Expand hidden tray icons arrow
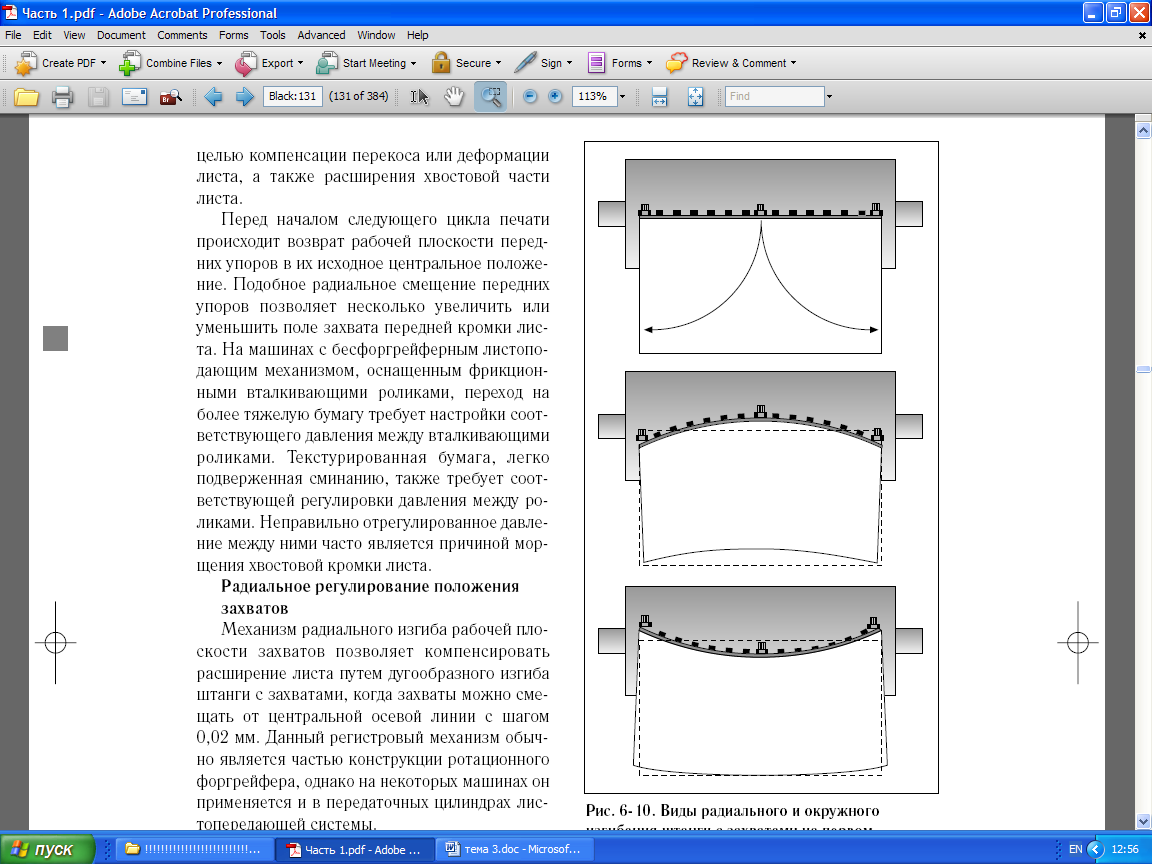1152x864 pixels. pyautogui.click(x=1095, y=849)
